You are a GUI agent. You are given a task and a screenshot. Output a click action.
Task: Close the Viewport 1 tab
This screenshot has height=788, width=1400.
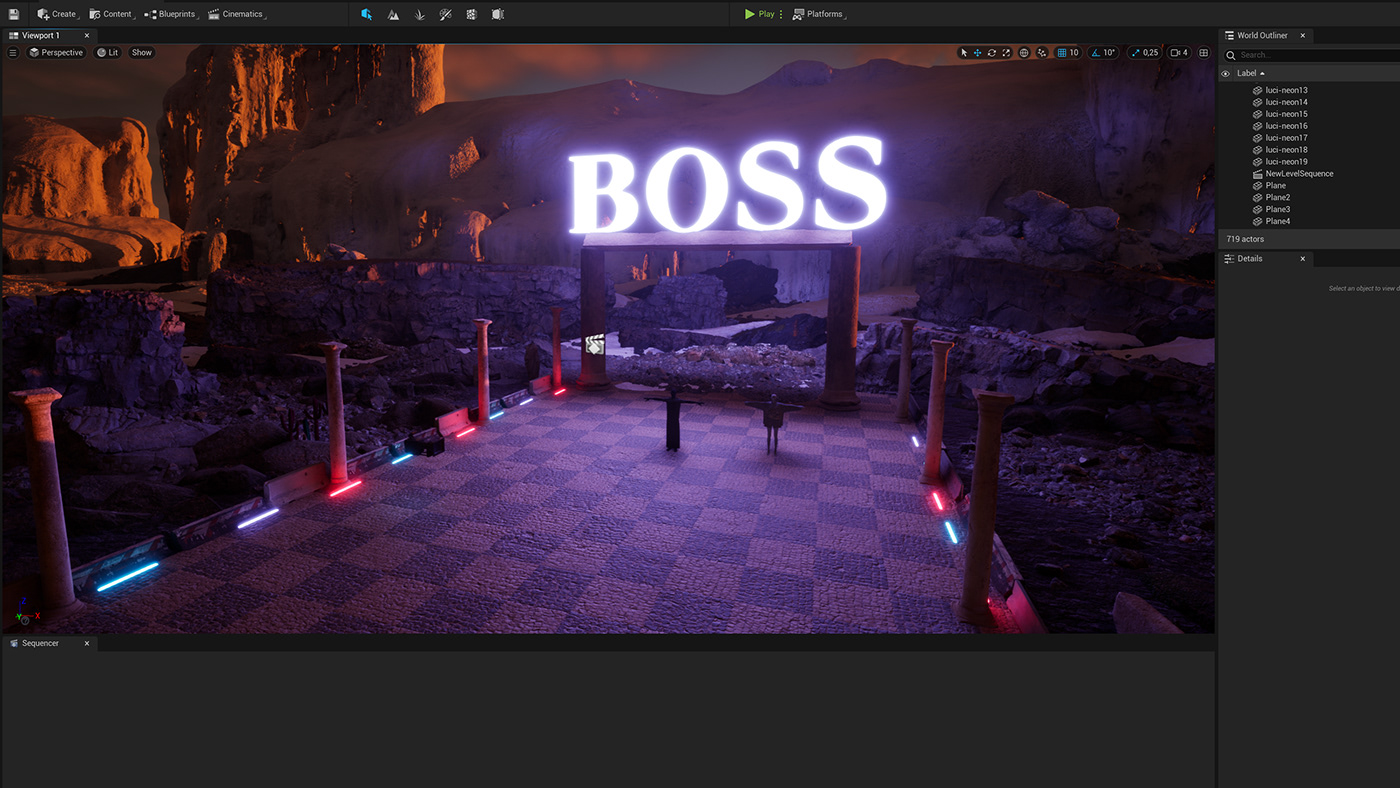click(86, 35)
